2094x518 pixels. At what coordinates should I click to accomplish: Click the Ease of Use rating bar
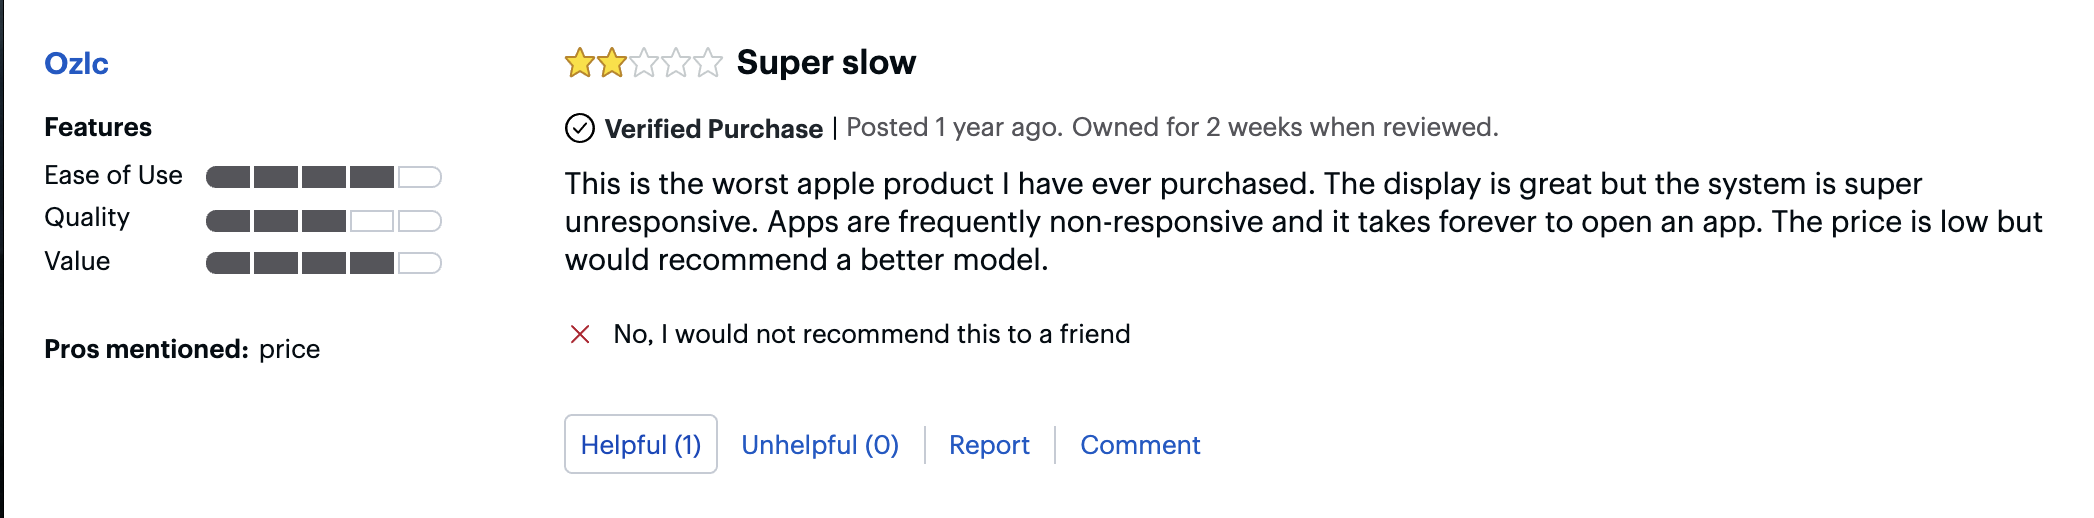[323, 177]
